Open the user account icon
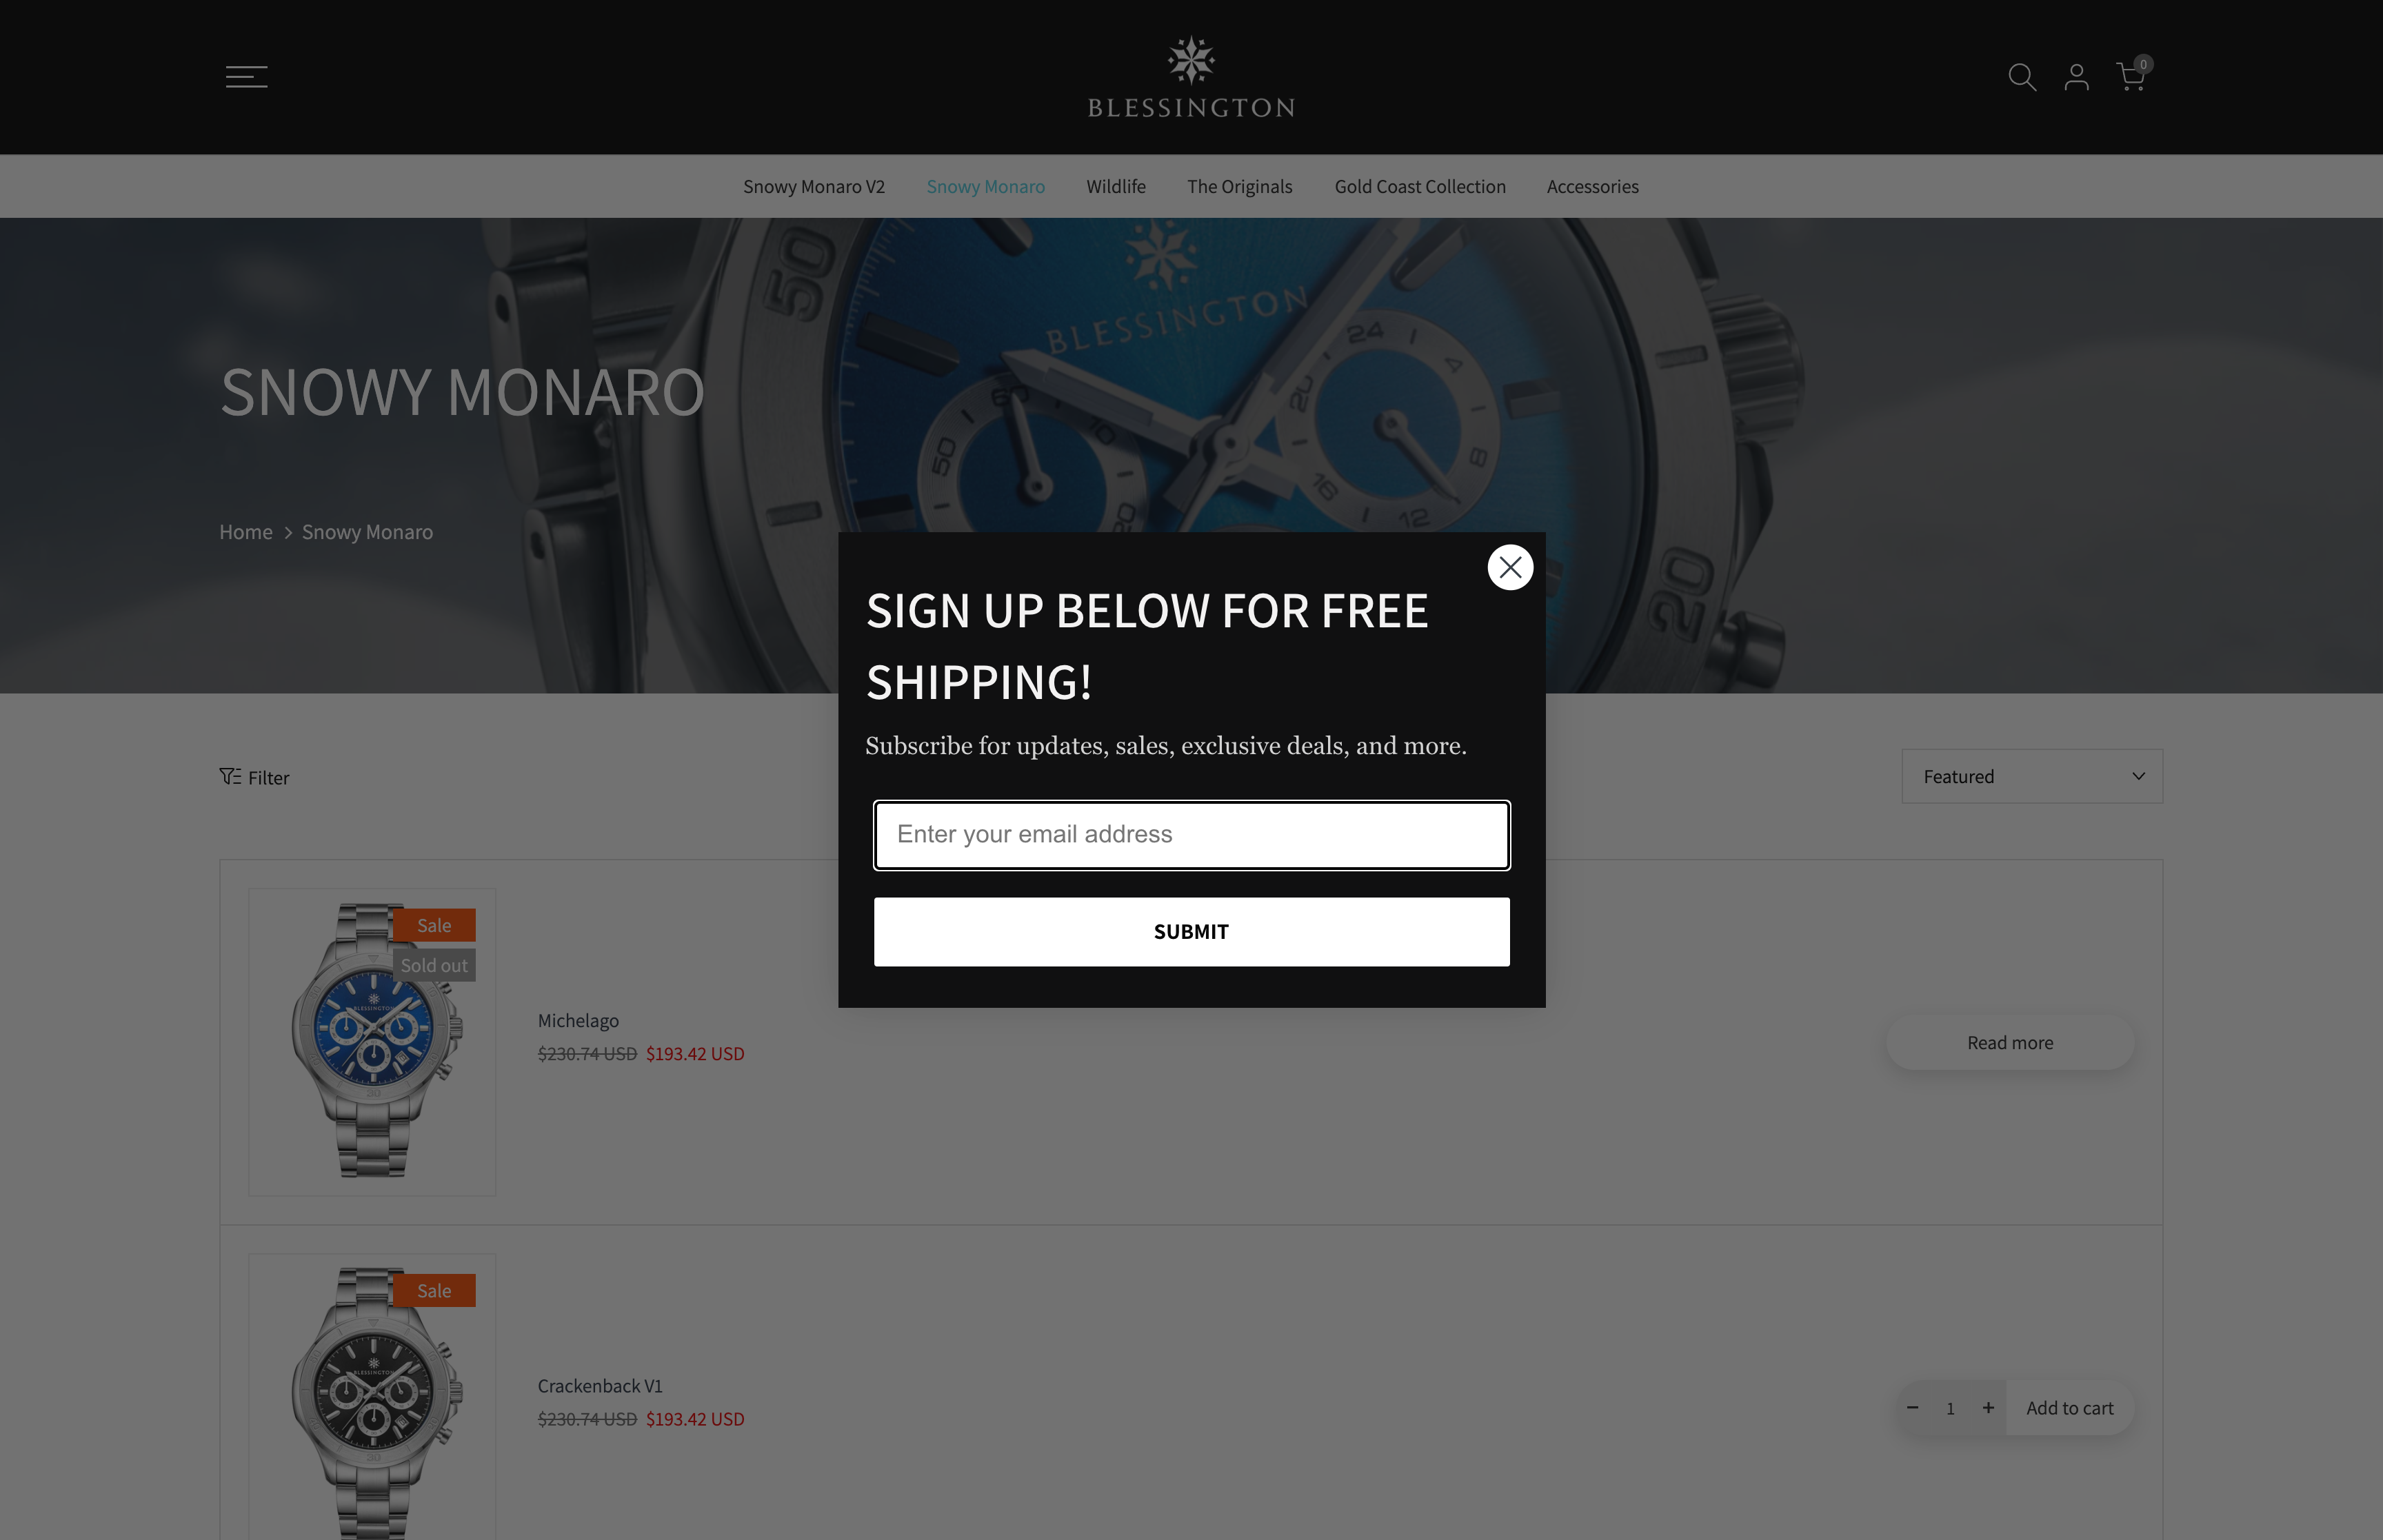The image size is (2383, 1540). click(x=2076, y=77)
